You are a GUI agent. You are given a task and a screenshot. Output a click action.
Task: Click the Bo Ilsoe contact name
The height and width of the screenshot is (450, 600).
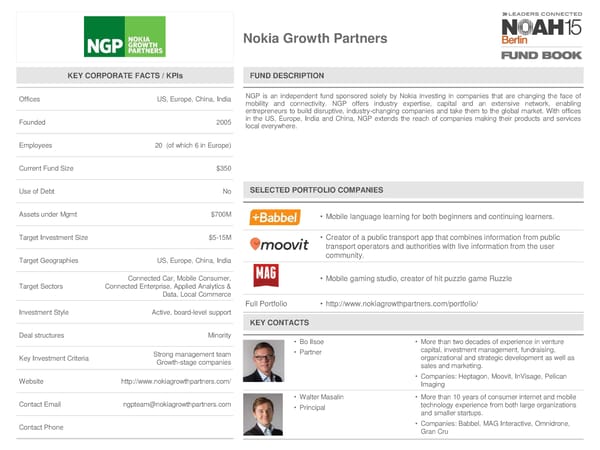311,343
